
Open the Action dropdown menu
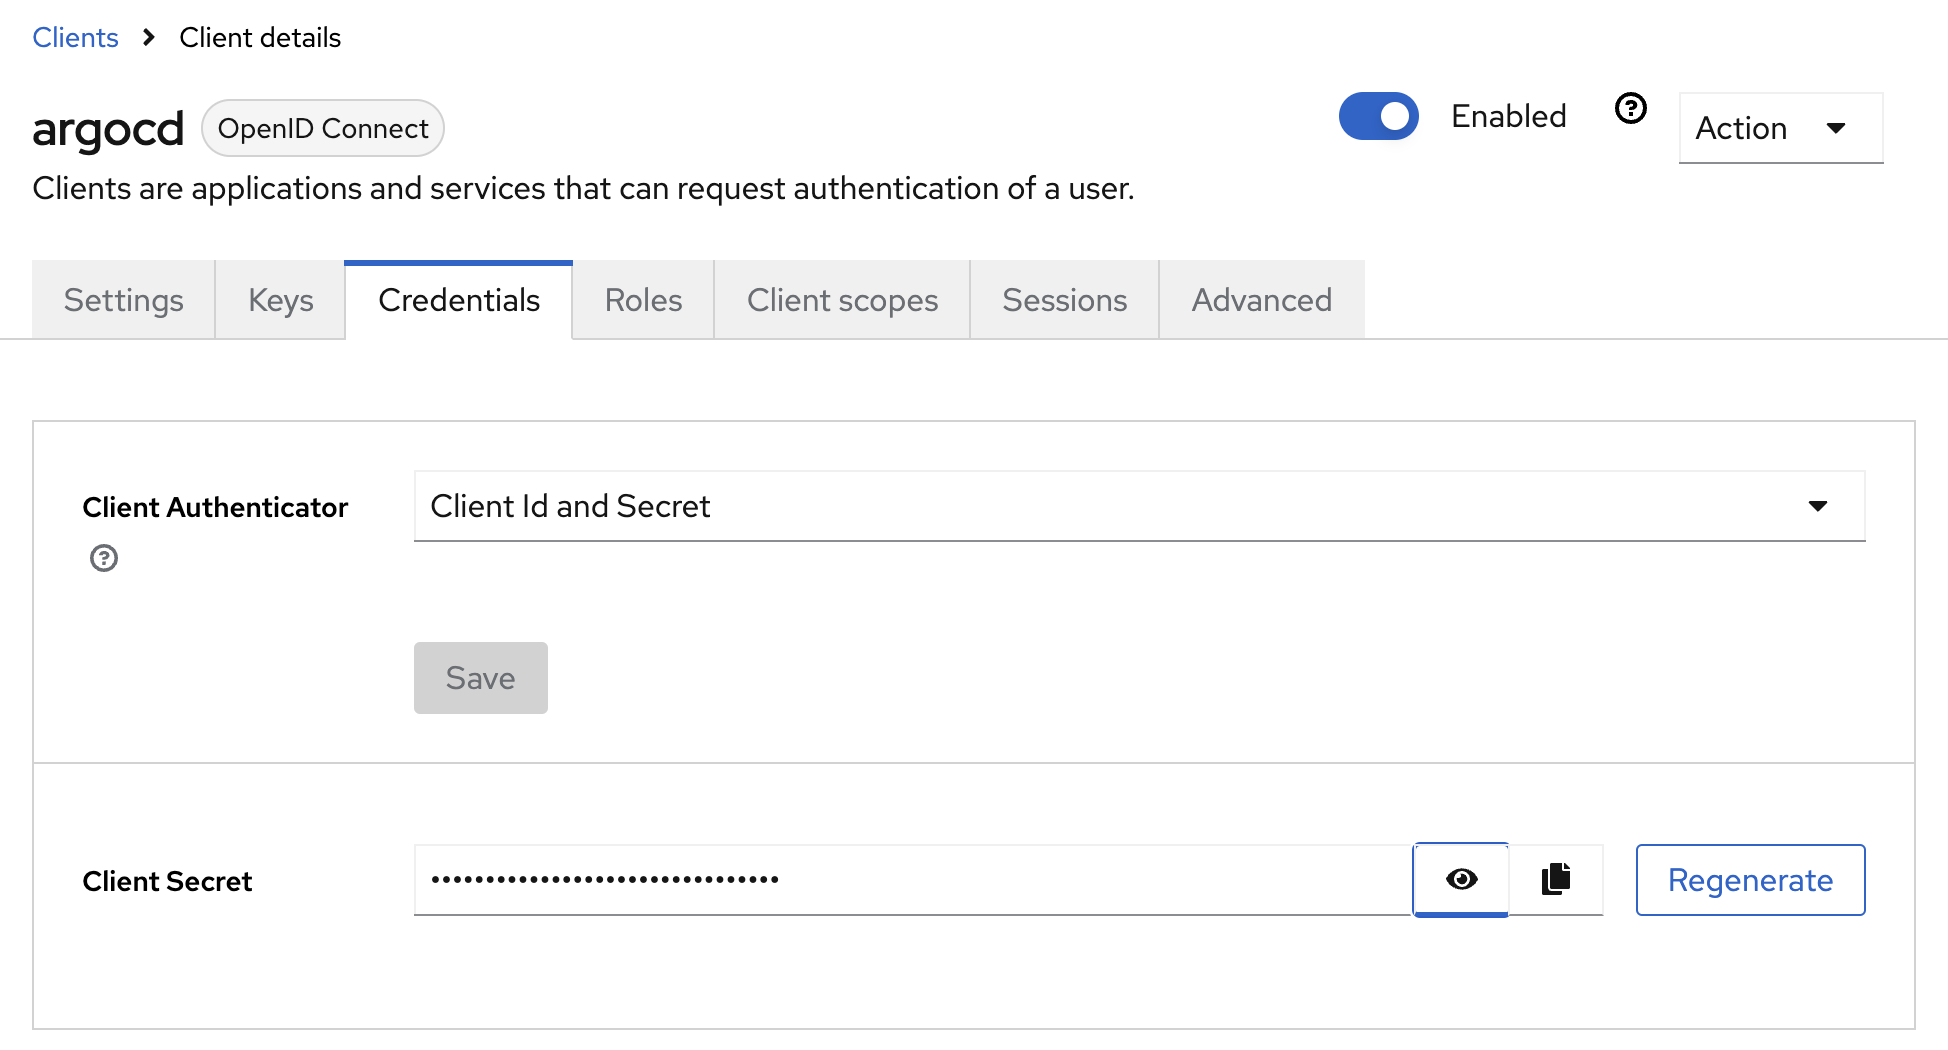[x=1780, y=128]
